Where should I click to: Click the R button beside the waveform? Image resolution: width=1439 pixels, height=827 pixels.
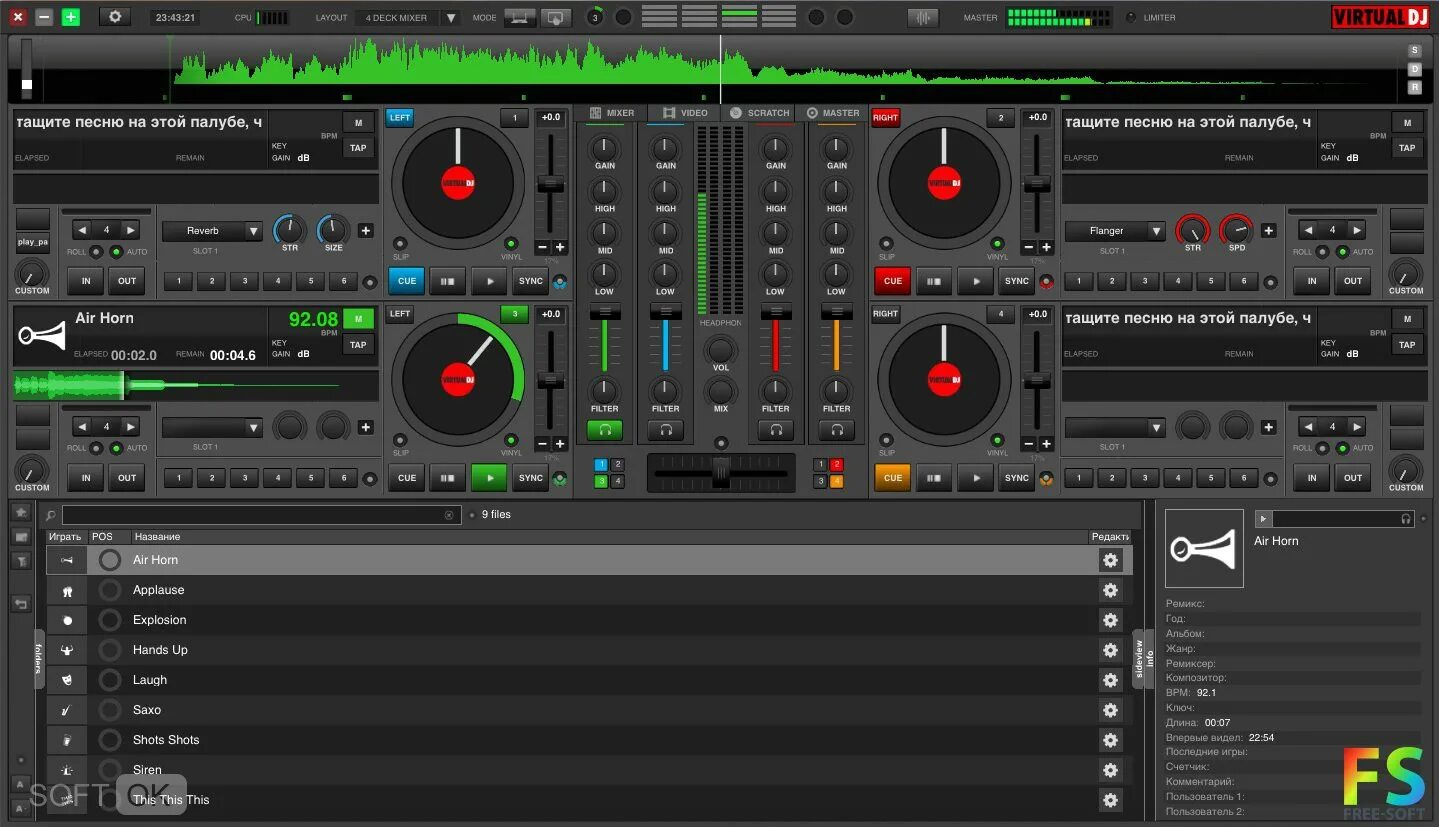point(1415,87)
